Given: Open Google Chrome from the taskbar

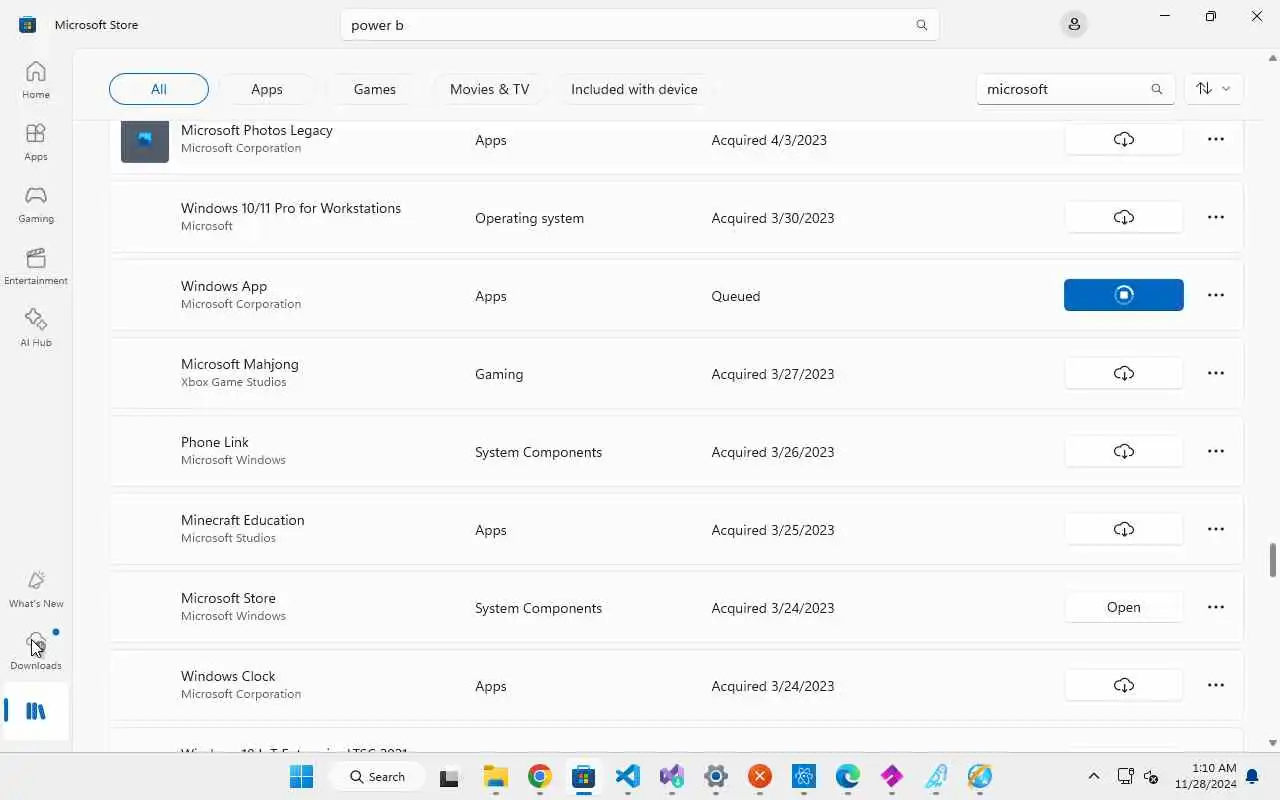Looking at the screenshot, I should (539, 776).
